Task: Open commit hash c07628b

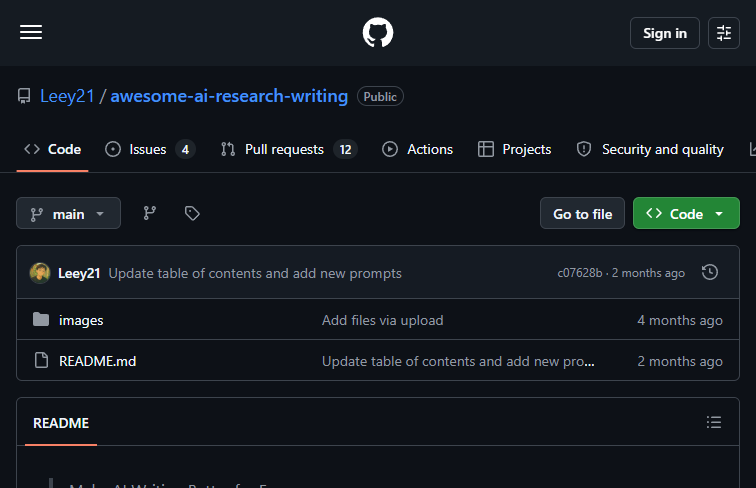Action: pyautogui.click(x=580, y=273)
